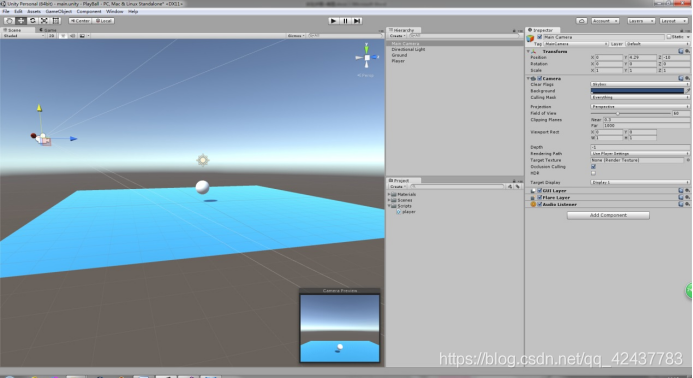
Task: Open the Rendering Path dropdown
Action: 640,153
